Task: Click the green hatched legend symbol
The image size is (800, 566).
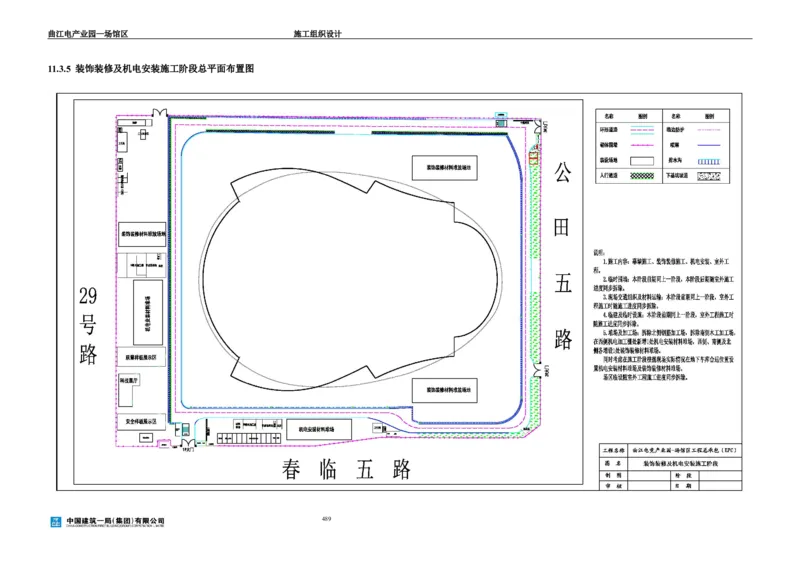Action: (642, 176)
